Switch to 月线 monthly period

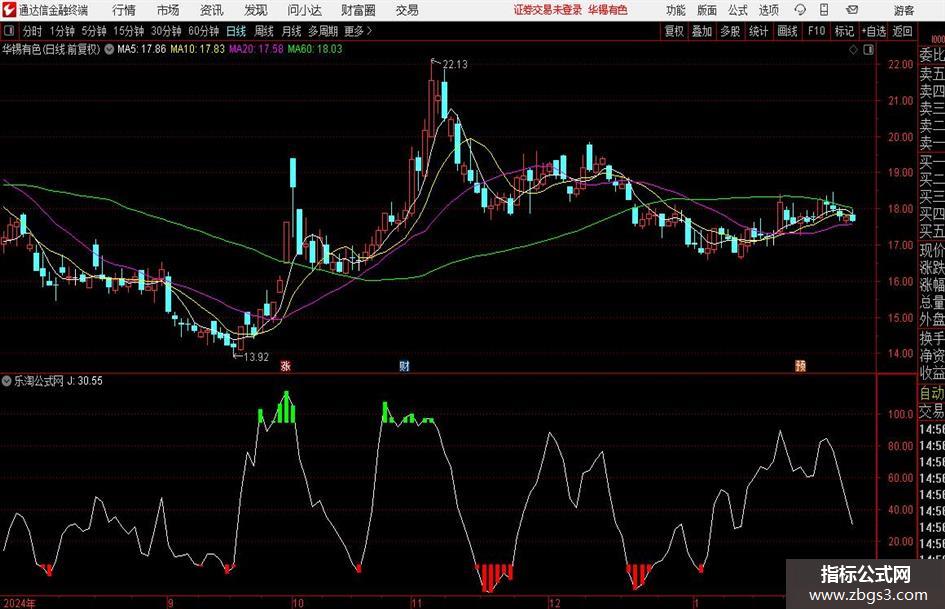[x=292, y=31]
